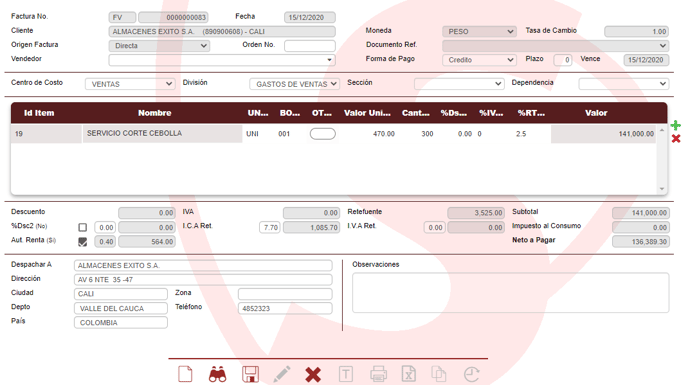This screenshot has width=688, height=385.
Task: Click the pencil edit icon
Action: point(282,374)
